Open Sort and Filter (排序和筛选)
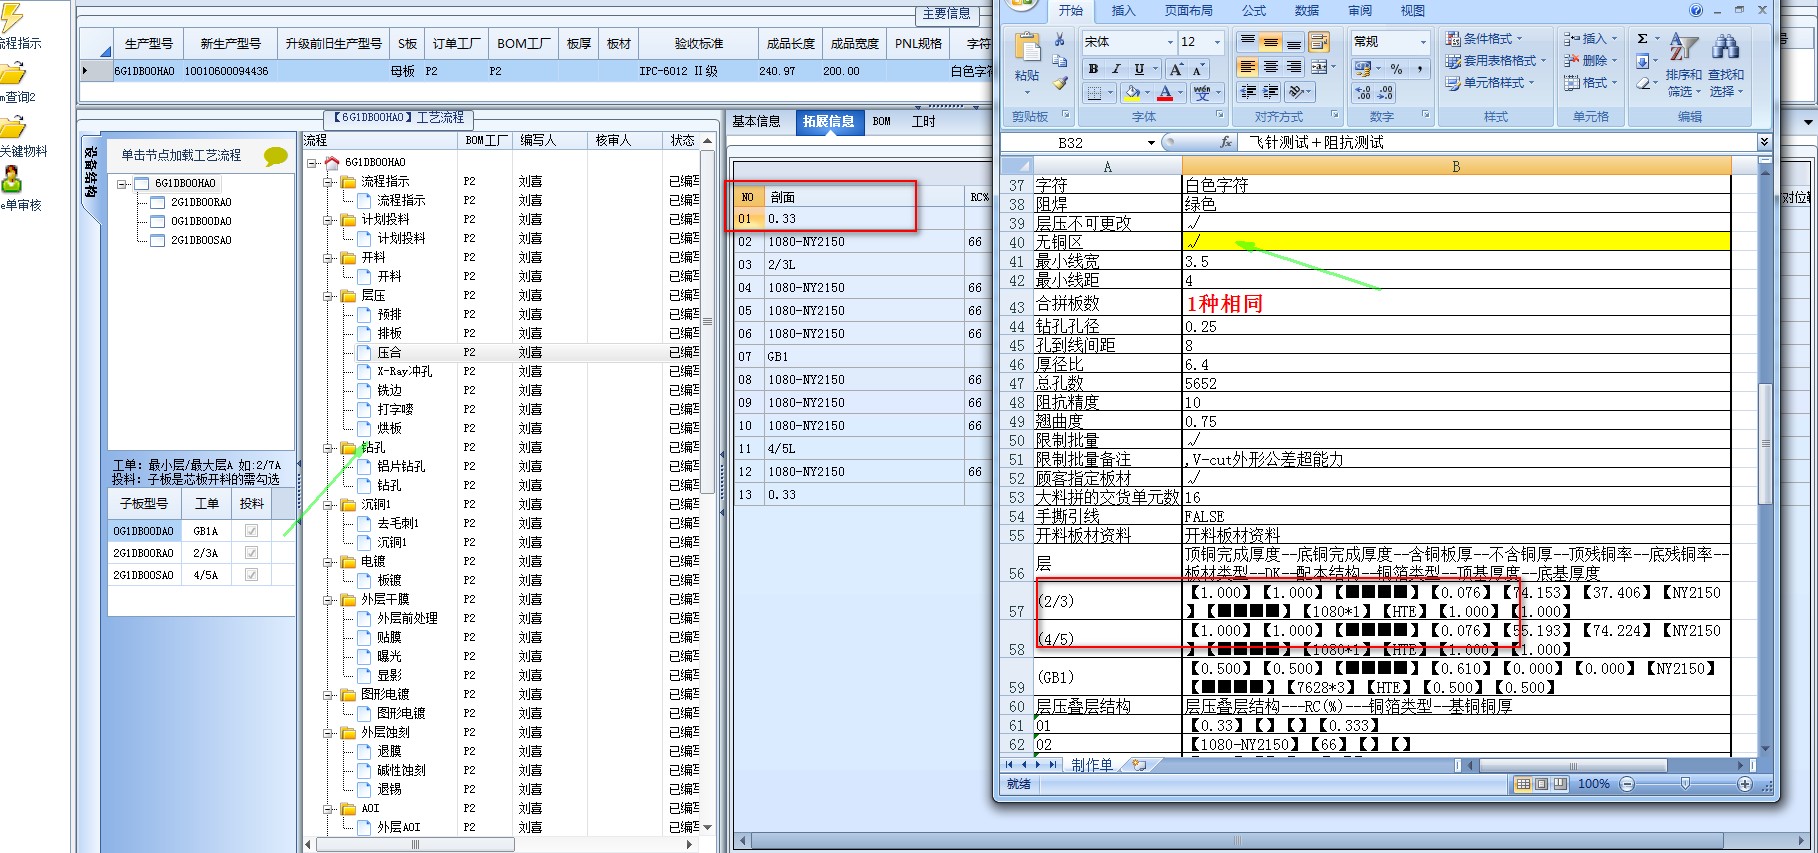The image size is (1818, 853). tap(1684, 66)
